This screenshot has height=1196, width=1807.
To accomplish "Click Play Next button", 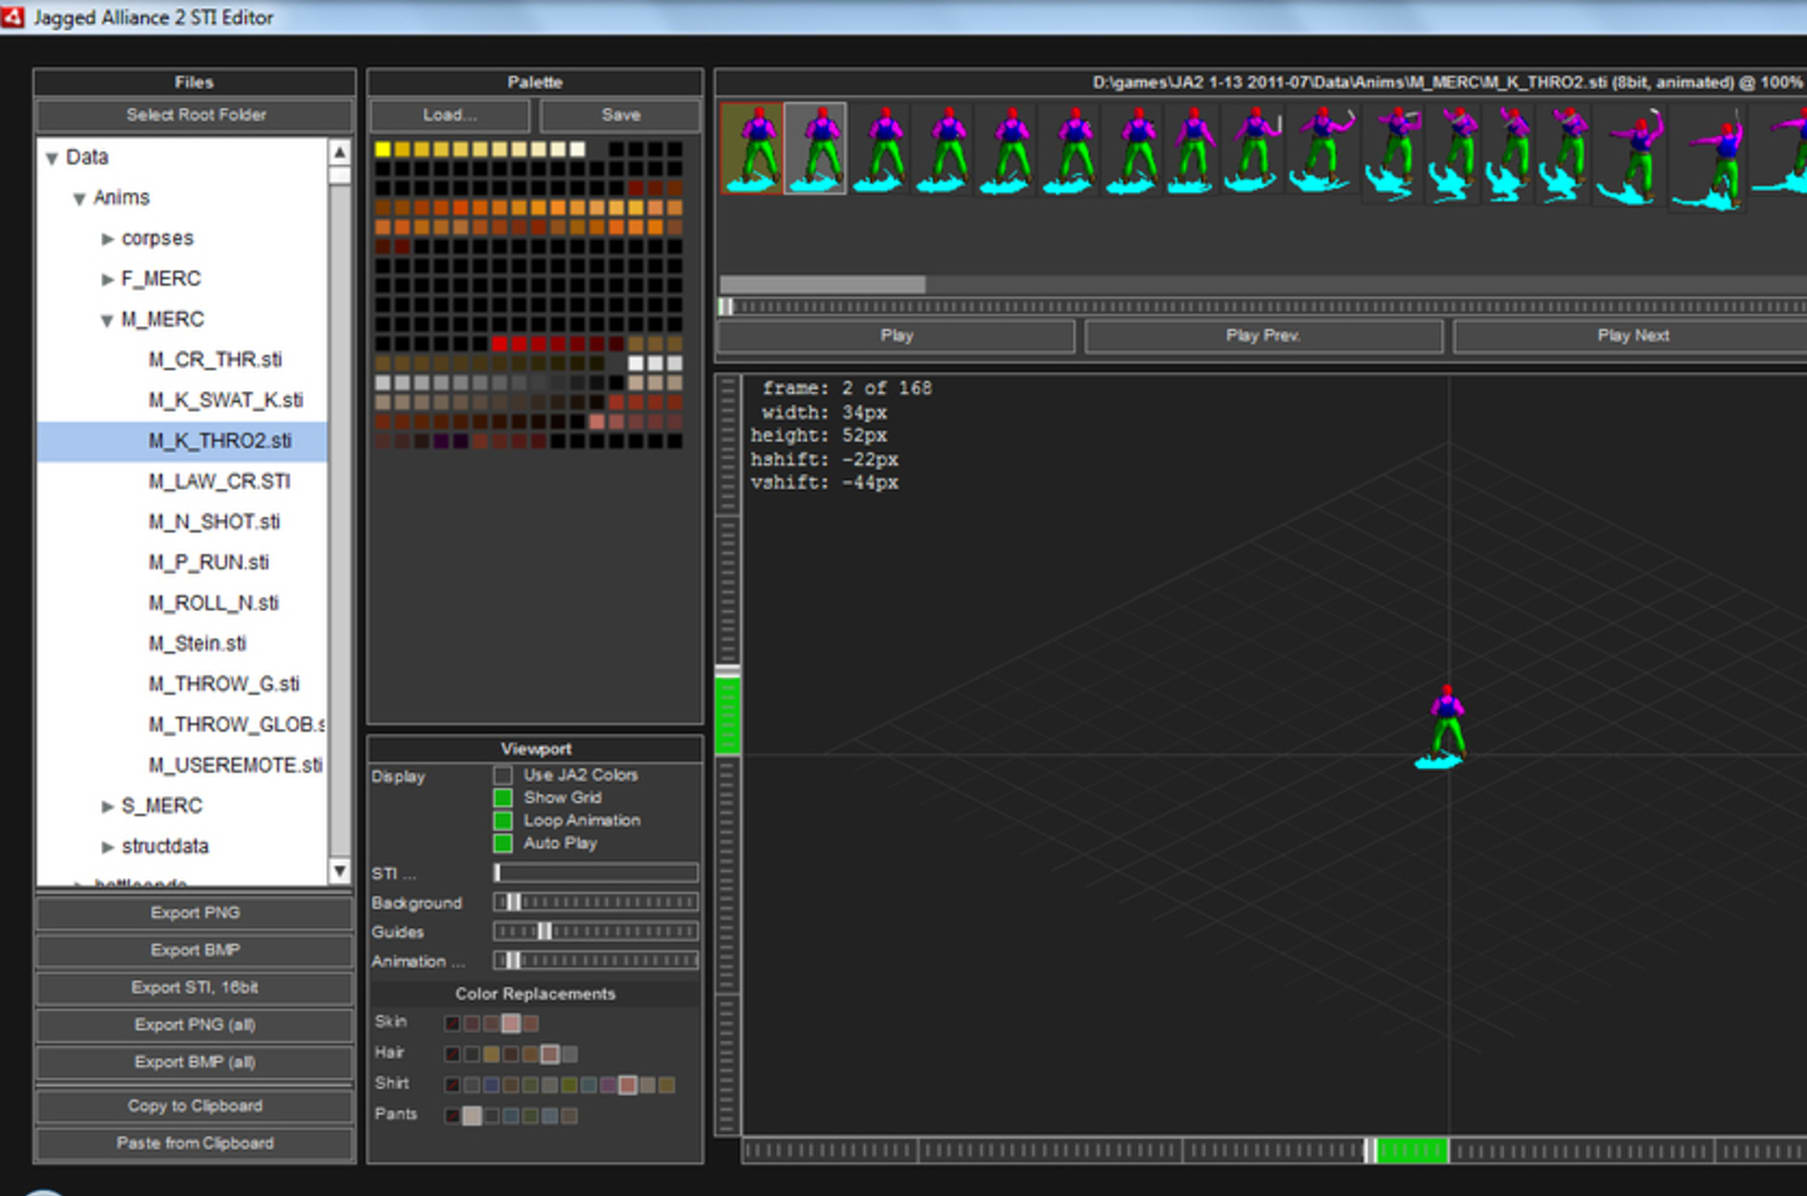I will (x=1632, y=336).
